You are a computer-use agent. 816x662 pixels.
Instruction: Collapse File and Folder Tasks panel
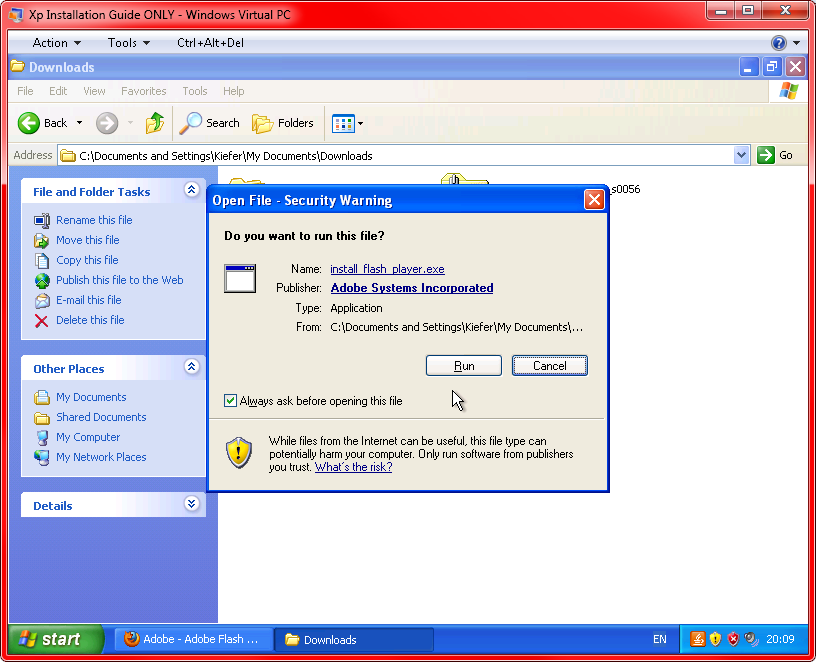pyautogui.click(x=192, y=190)
